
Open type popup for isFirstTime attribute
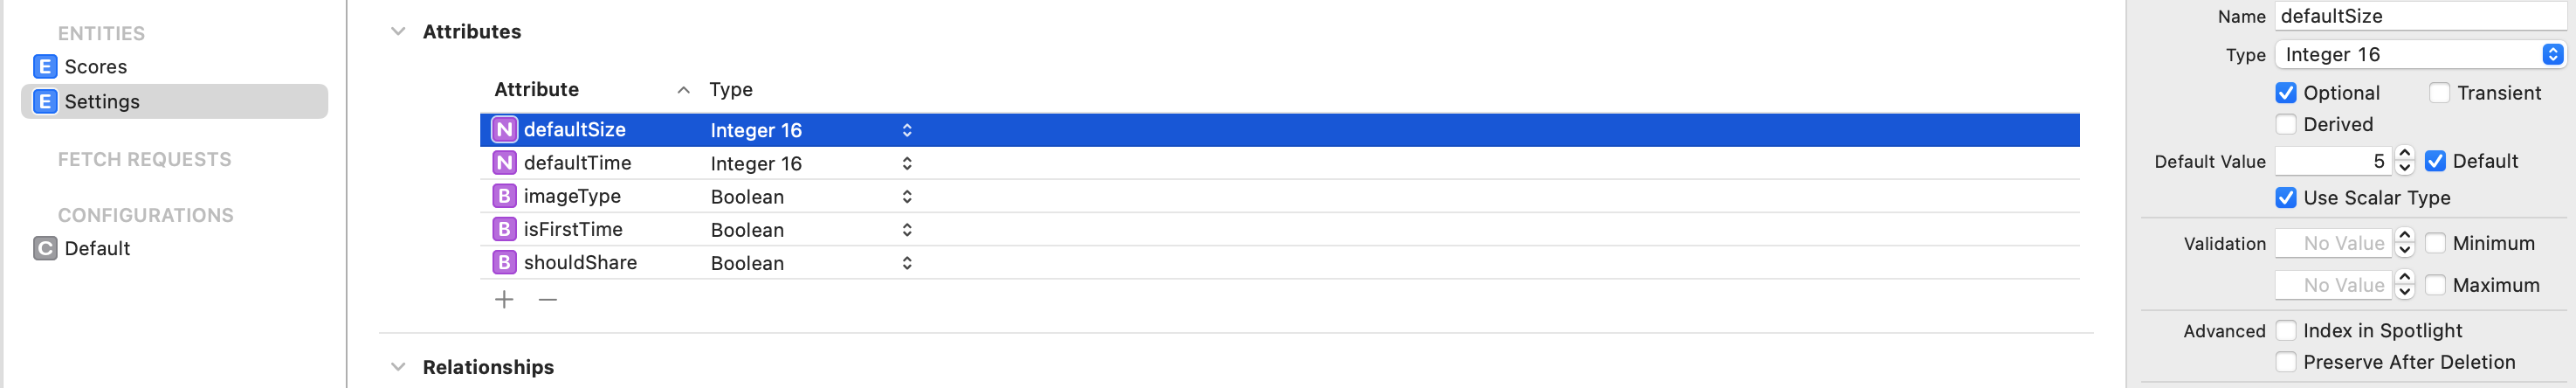(907, 230)
